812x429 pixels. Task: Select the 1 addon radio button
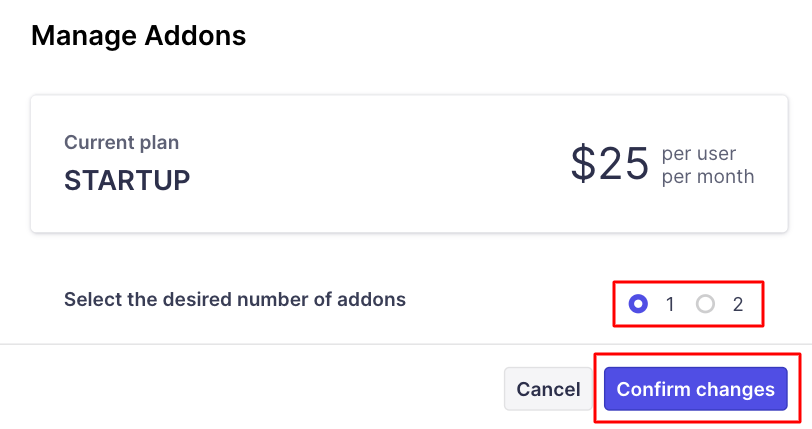click(x=640, y=304)
